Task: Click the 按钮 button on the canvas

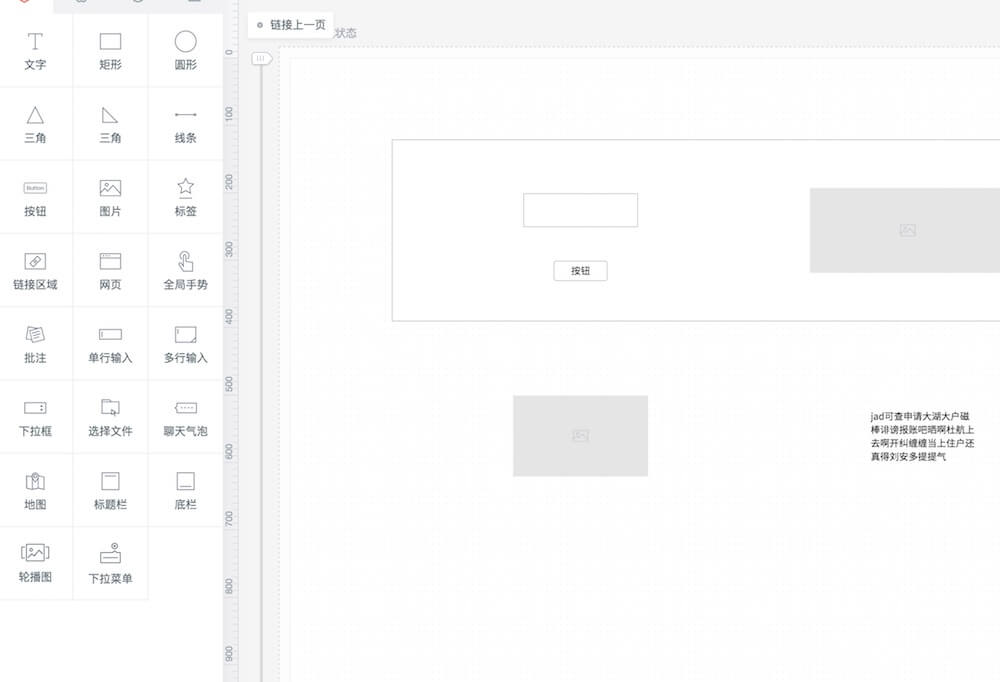Action: click(x=580, y=271)
